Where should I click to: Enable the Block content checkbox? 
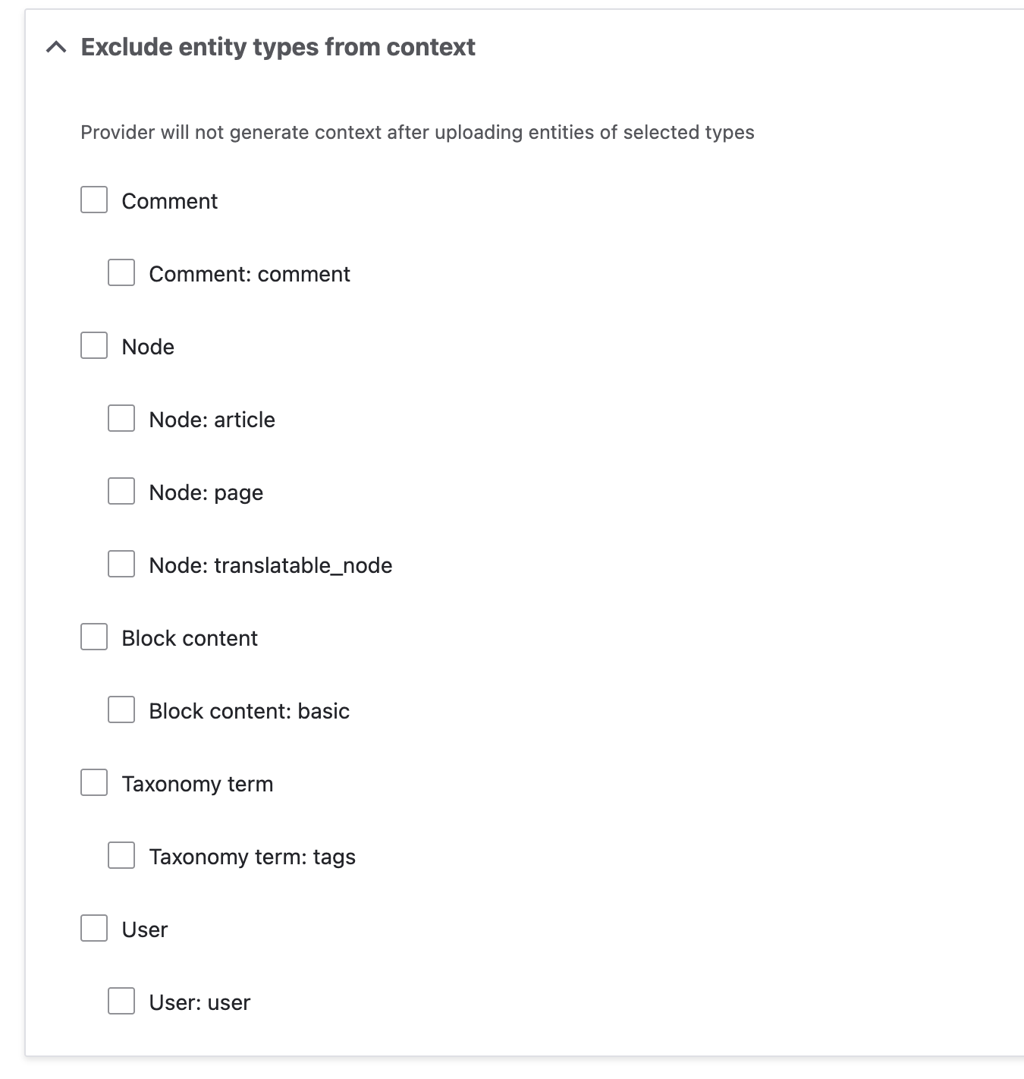[x=93, y=636]
